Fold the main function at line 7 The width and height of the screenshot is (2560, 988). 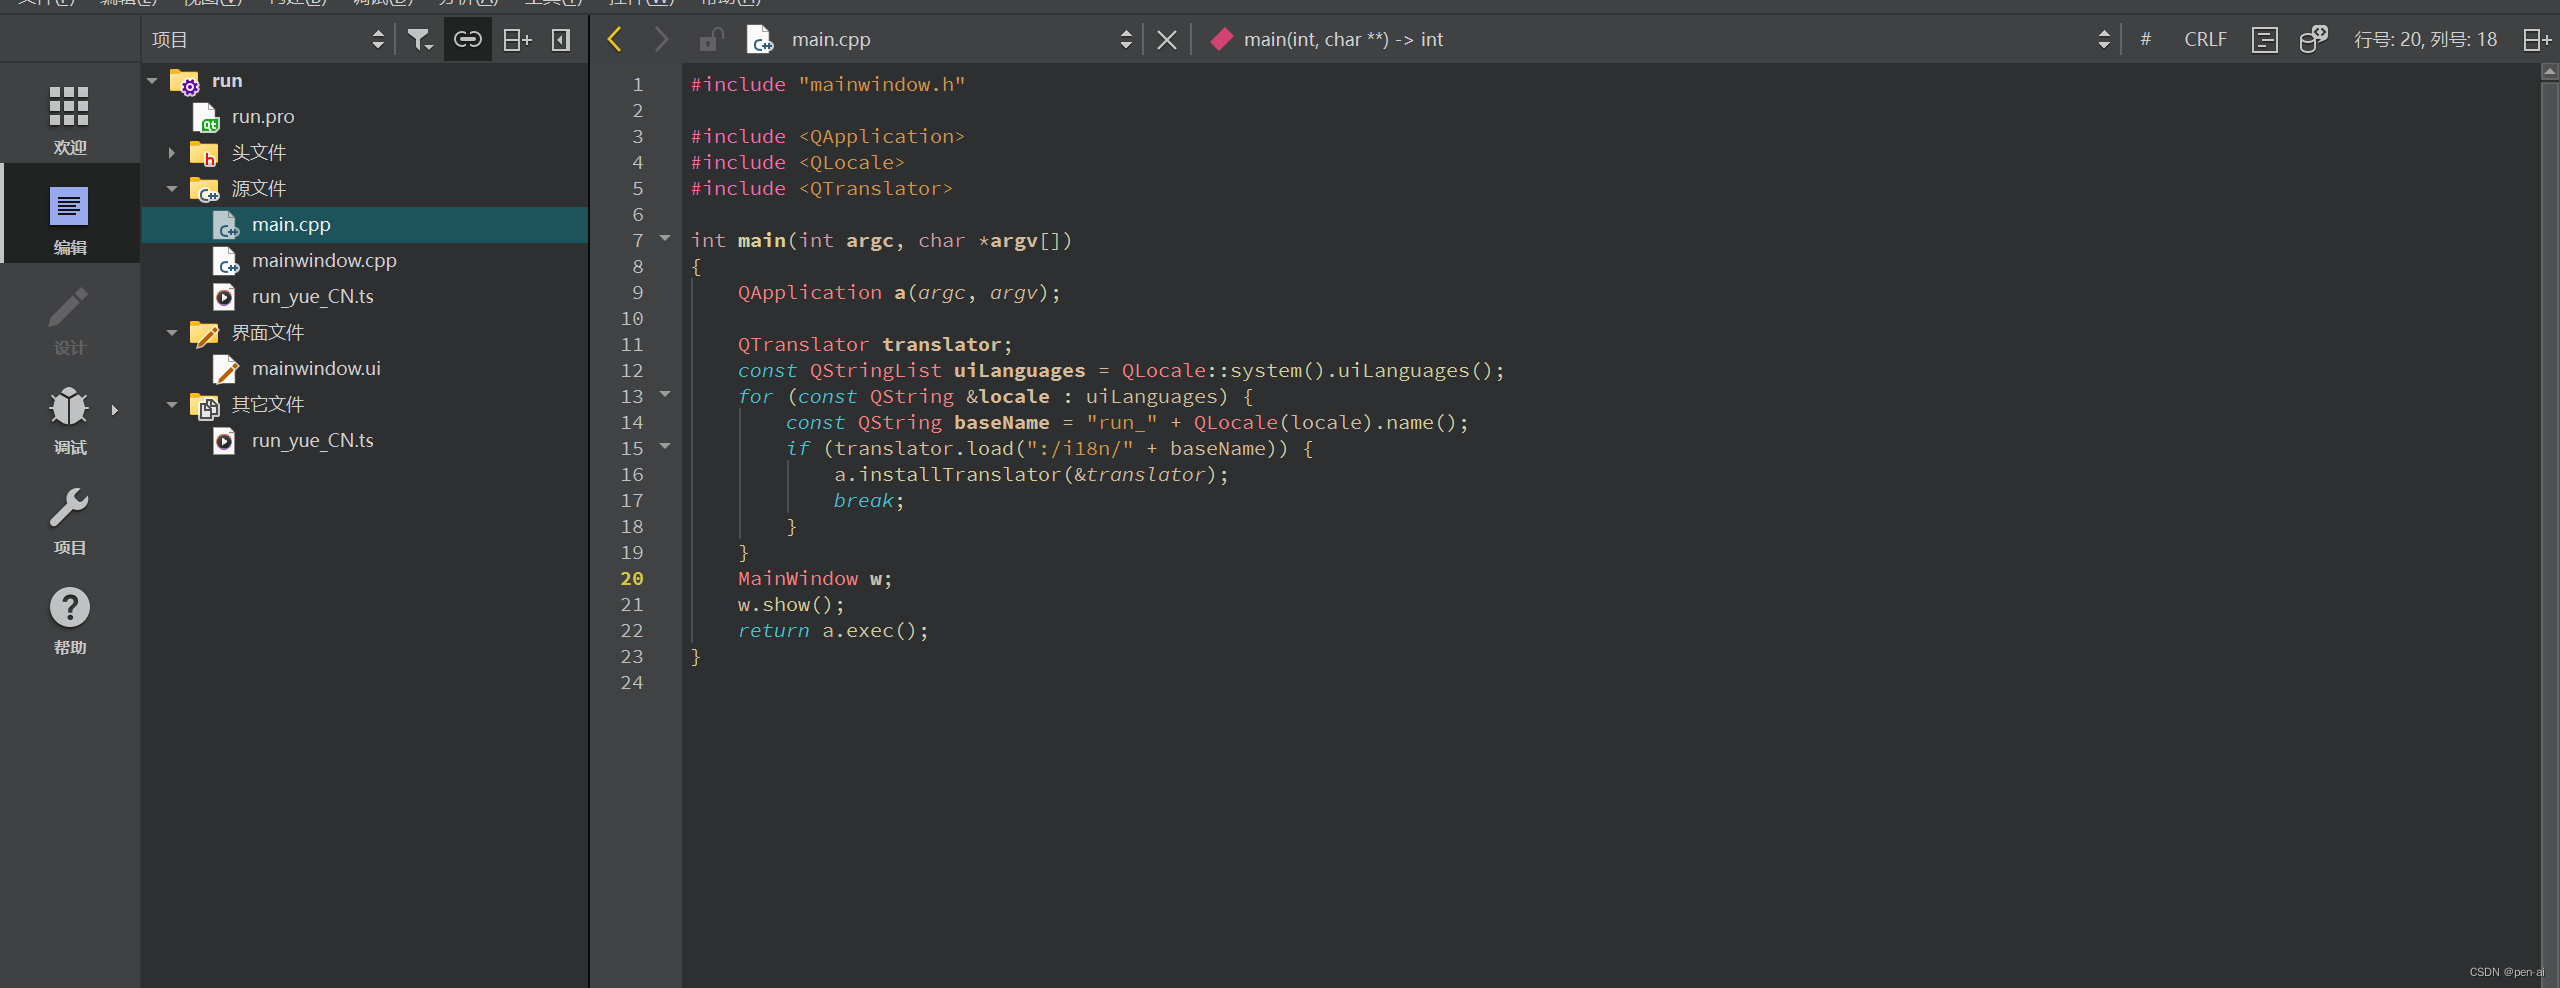[x=665, y=239]
